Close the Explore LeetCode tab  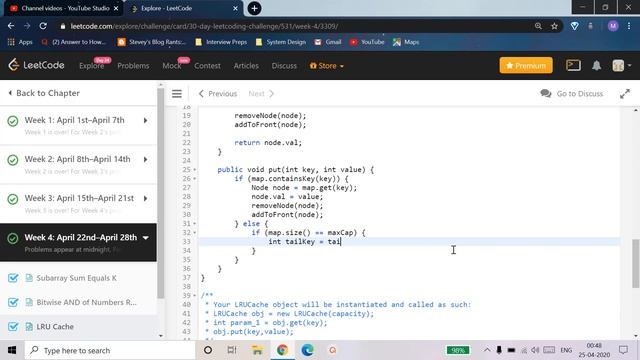[235, 8]
